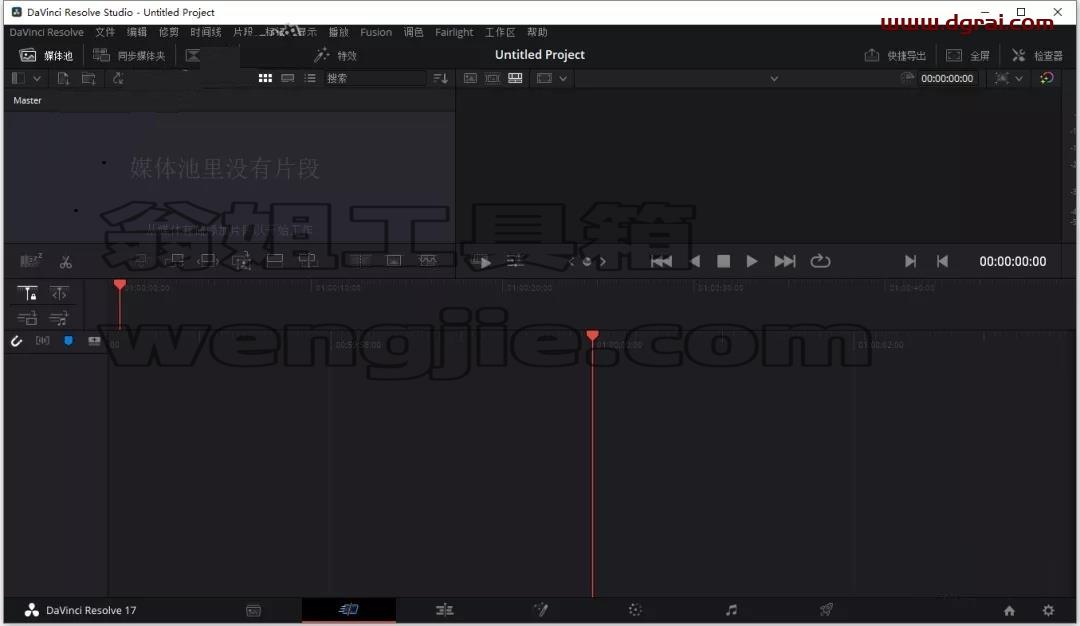Open the 检查器 inspector

click(x=1037, y=56)
